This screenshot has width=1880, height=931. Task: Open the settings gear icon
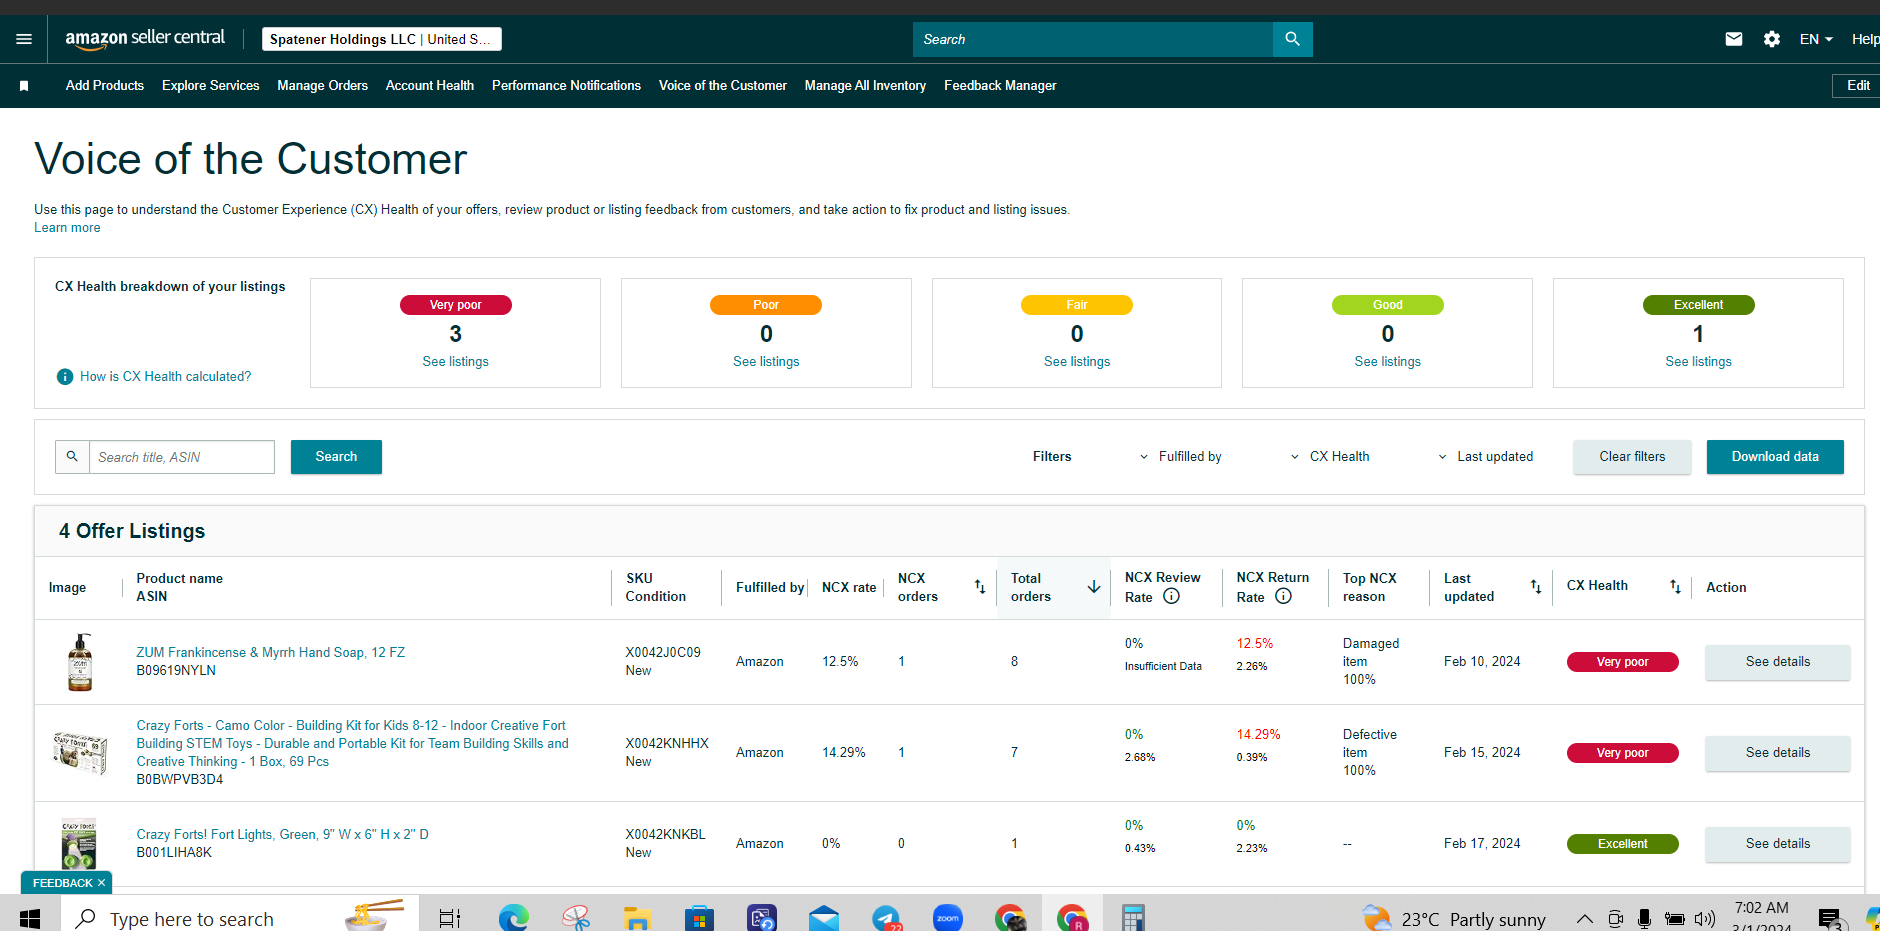[x=1772, y=39]
